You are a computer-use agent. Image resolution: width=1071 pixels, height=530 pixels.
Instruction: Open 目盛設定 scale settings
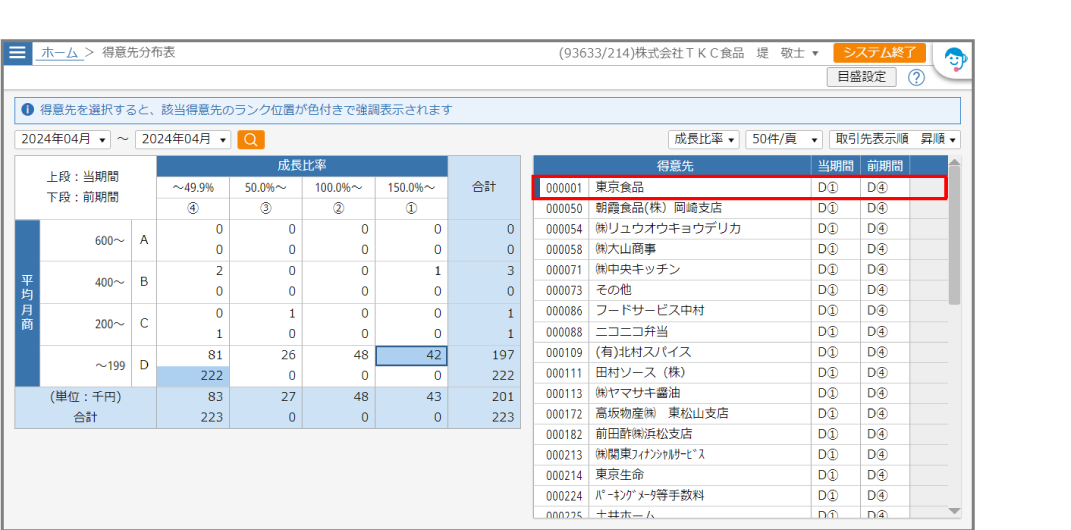click(x=861, y=77)
